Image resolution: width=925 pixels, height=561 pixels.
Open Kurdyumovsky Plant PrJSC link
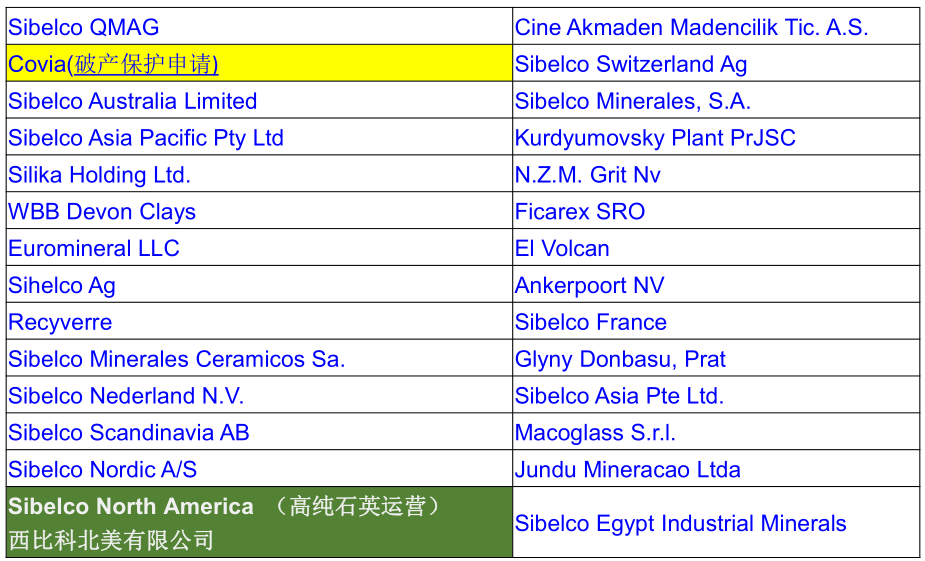655,138
